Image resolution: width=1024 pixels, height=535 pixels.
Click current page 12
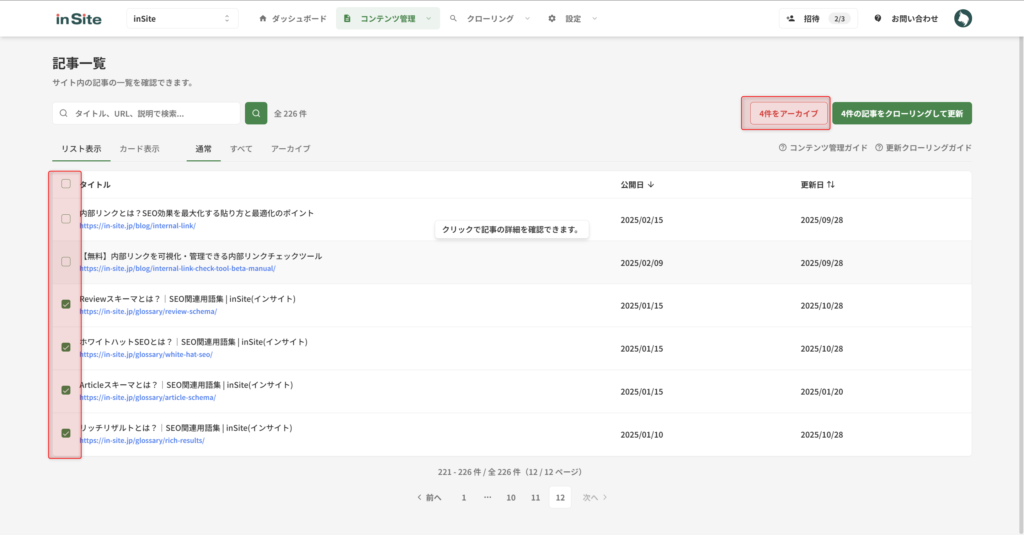coord(560,498)
